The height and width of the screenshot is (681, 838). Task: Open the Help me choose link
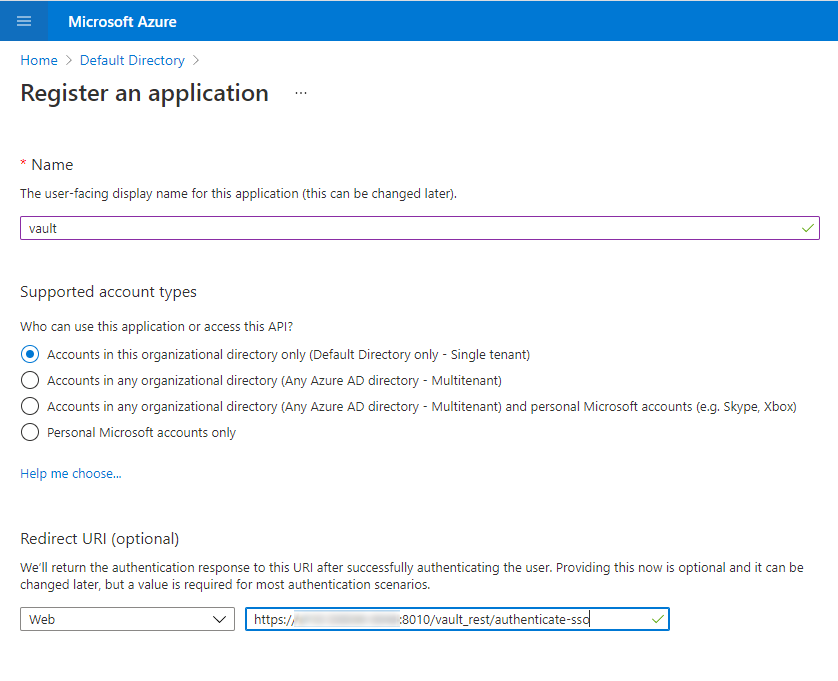(71, 474)
